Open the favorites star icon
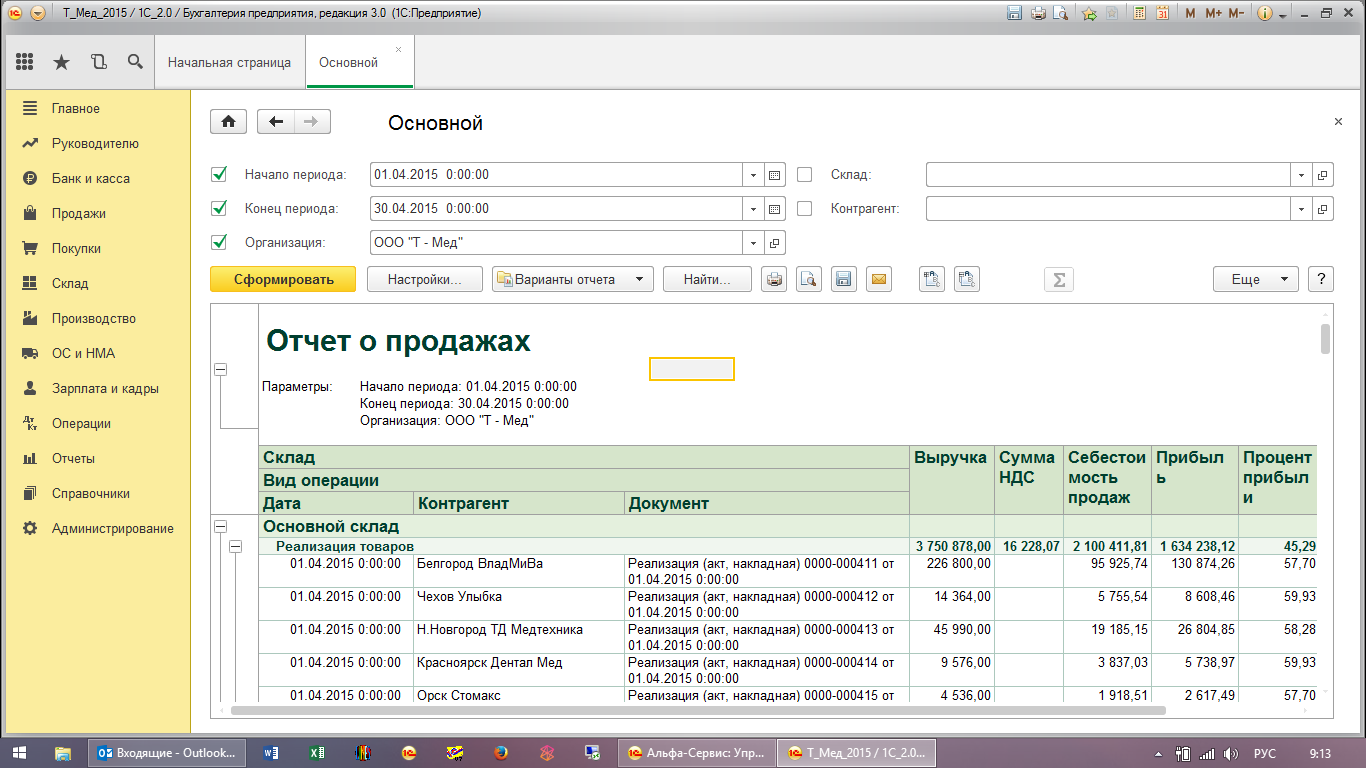 pos(61,62)
